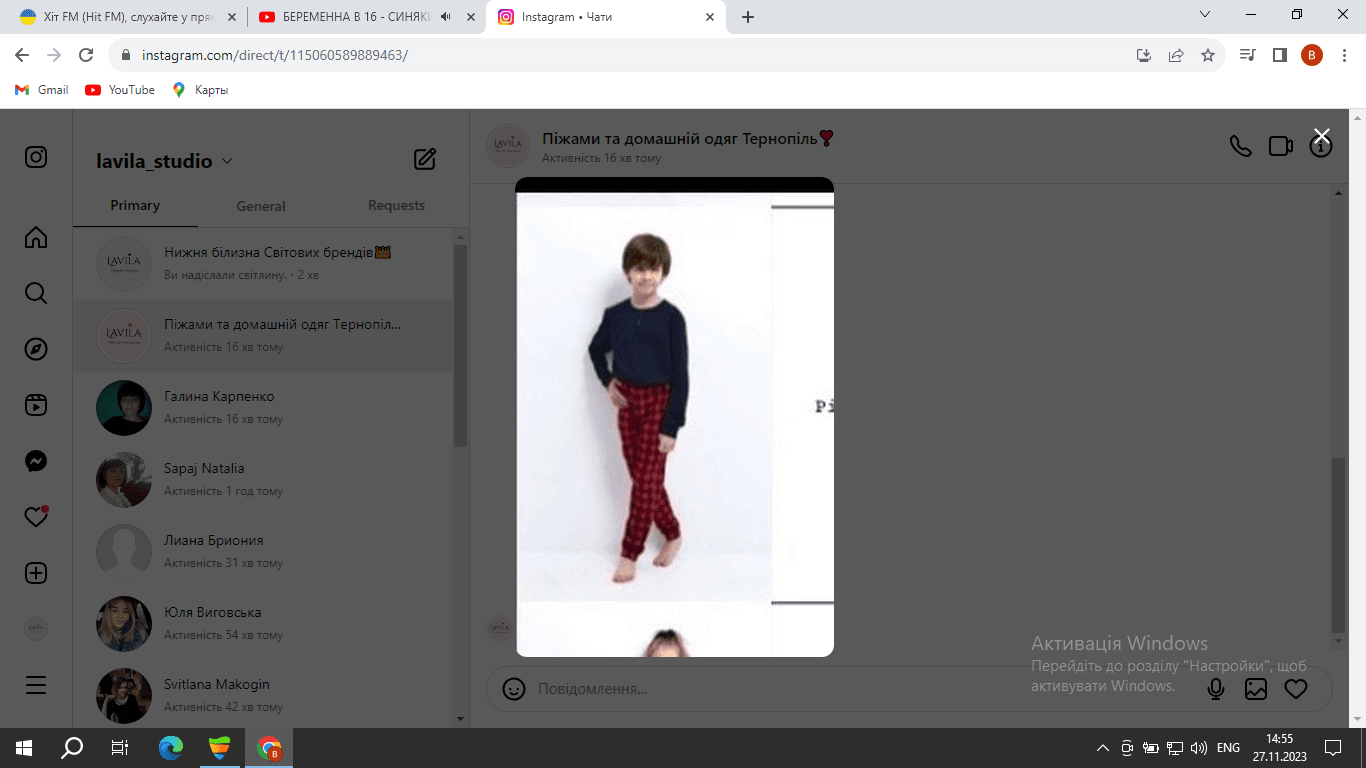Open chat with Юля Виговська
1366x768 pixels.
(x=263, y=624)
